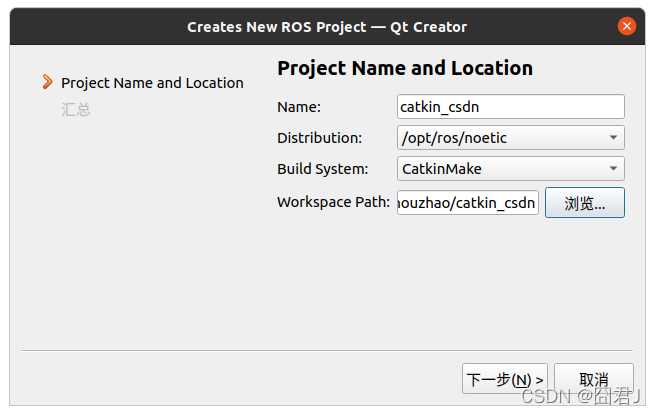The width and height of the screenshot is (655, 415).
Task: Click the bold Project Name and Location heading
Action: coord(404,68)
